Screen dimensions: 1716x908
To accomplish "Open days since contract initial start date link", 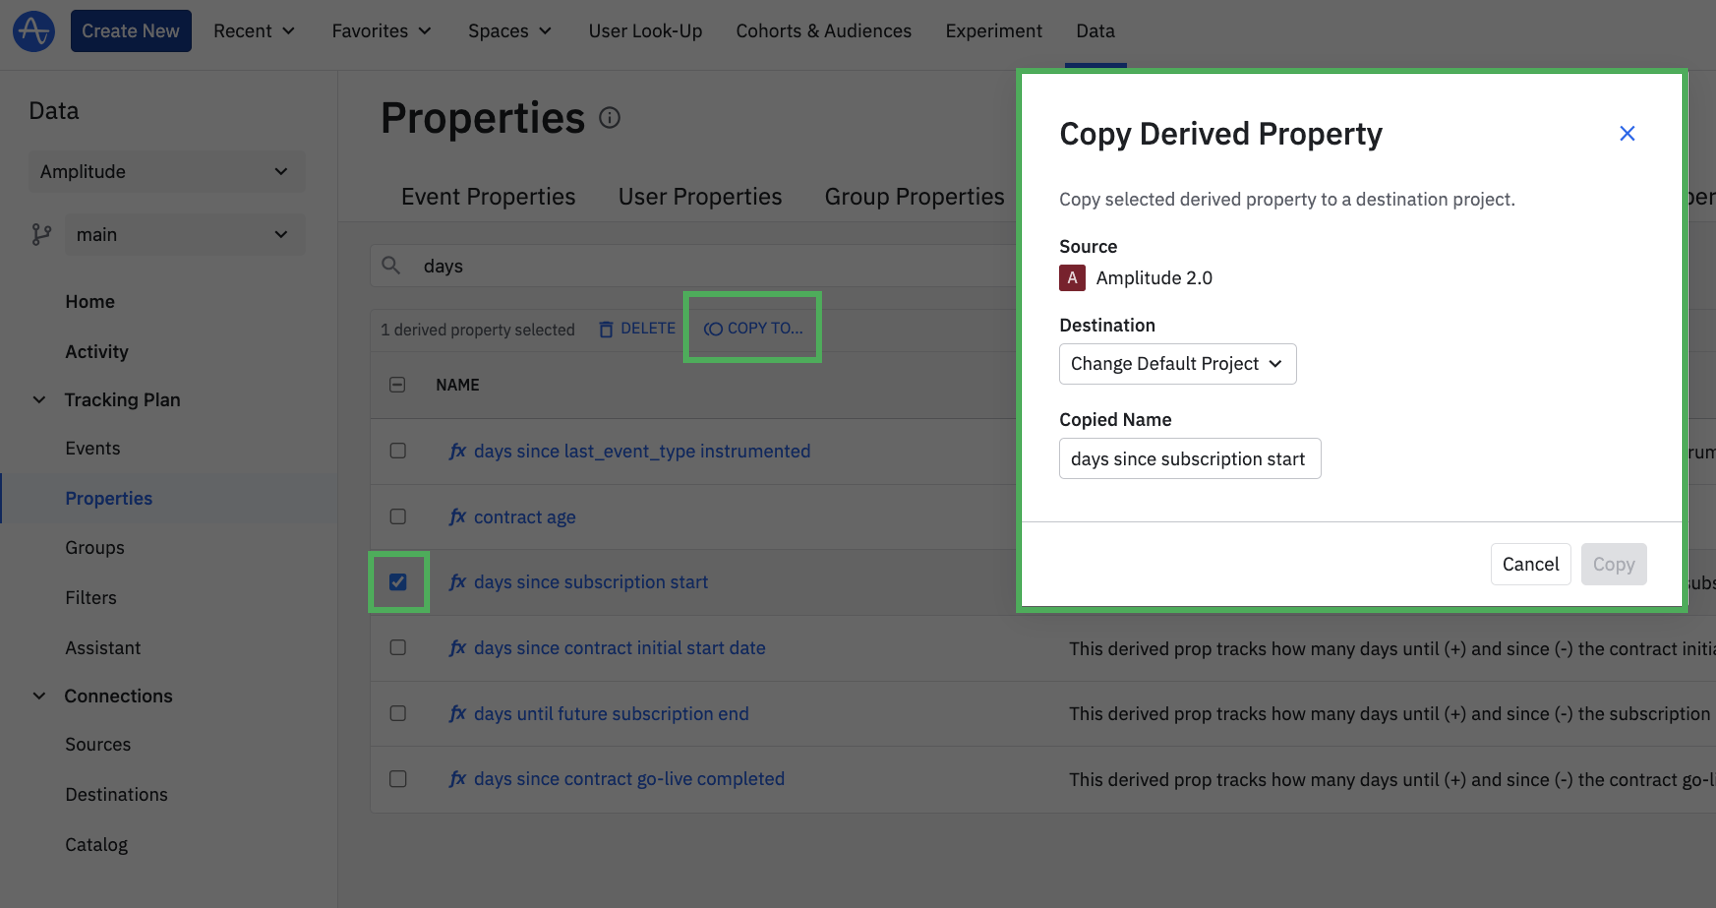I will click(620, 648).
